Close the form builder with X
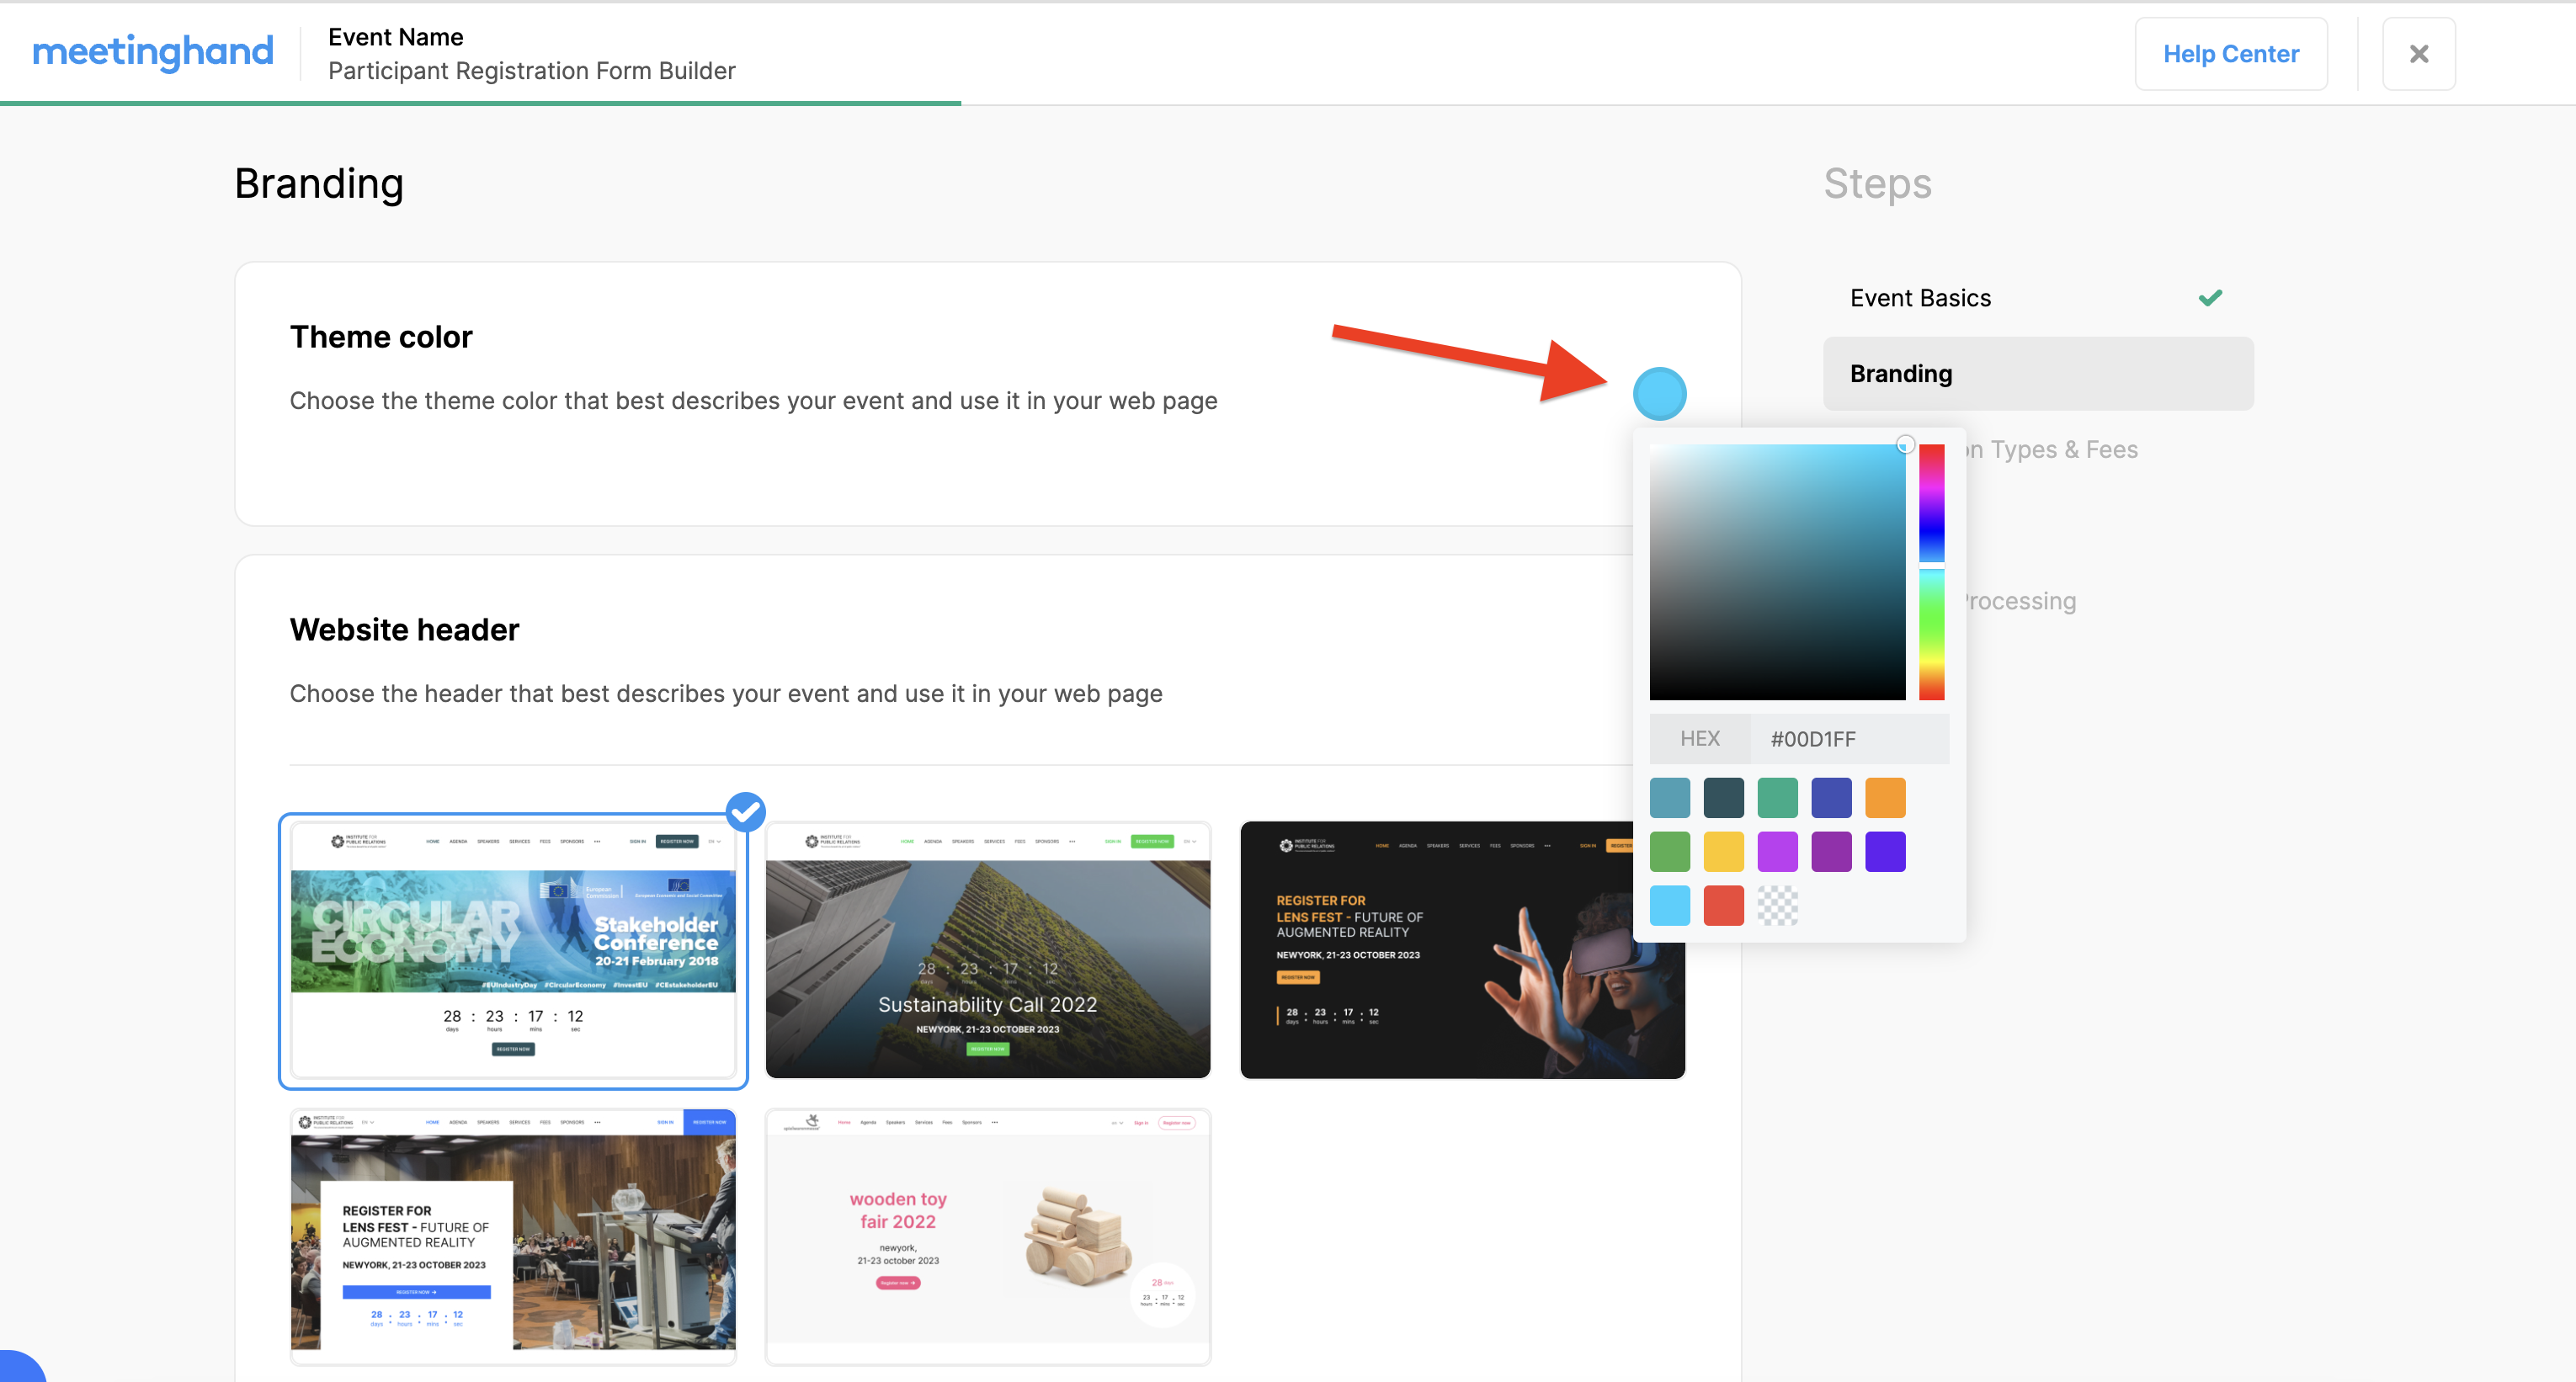The height and width of the screenshot is (1382, 2576). pos(2418,54)
